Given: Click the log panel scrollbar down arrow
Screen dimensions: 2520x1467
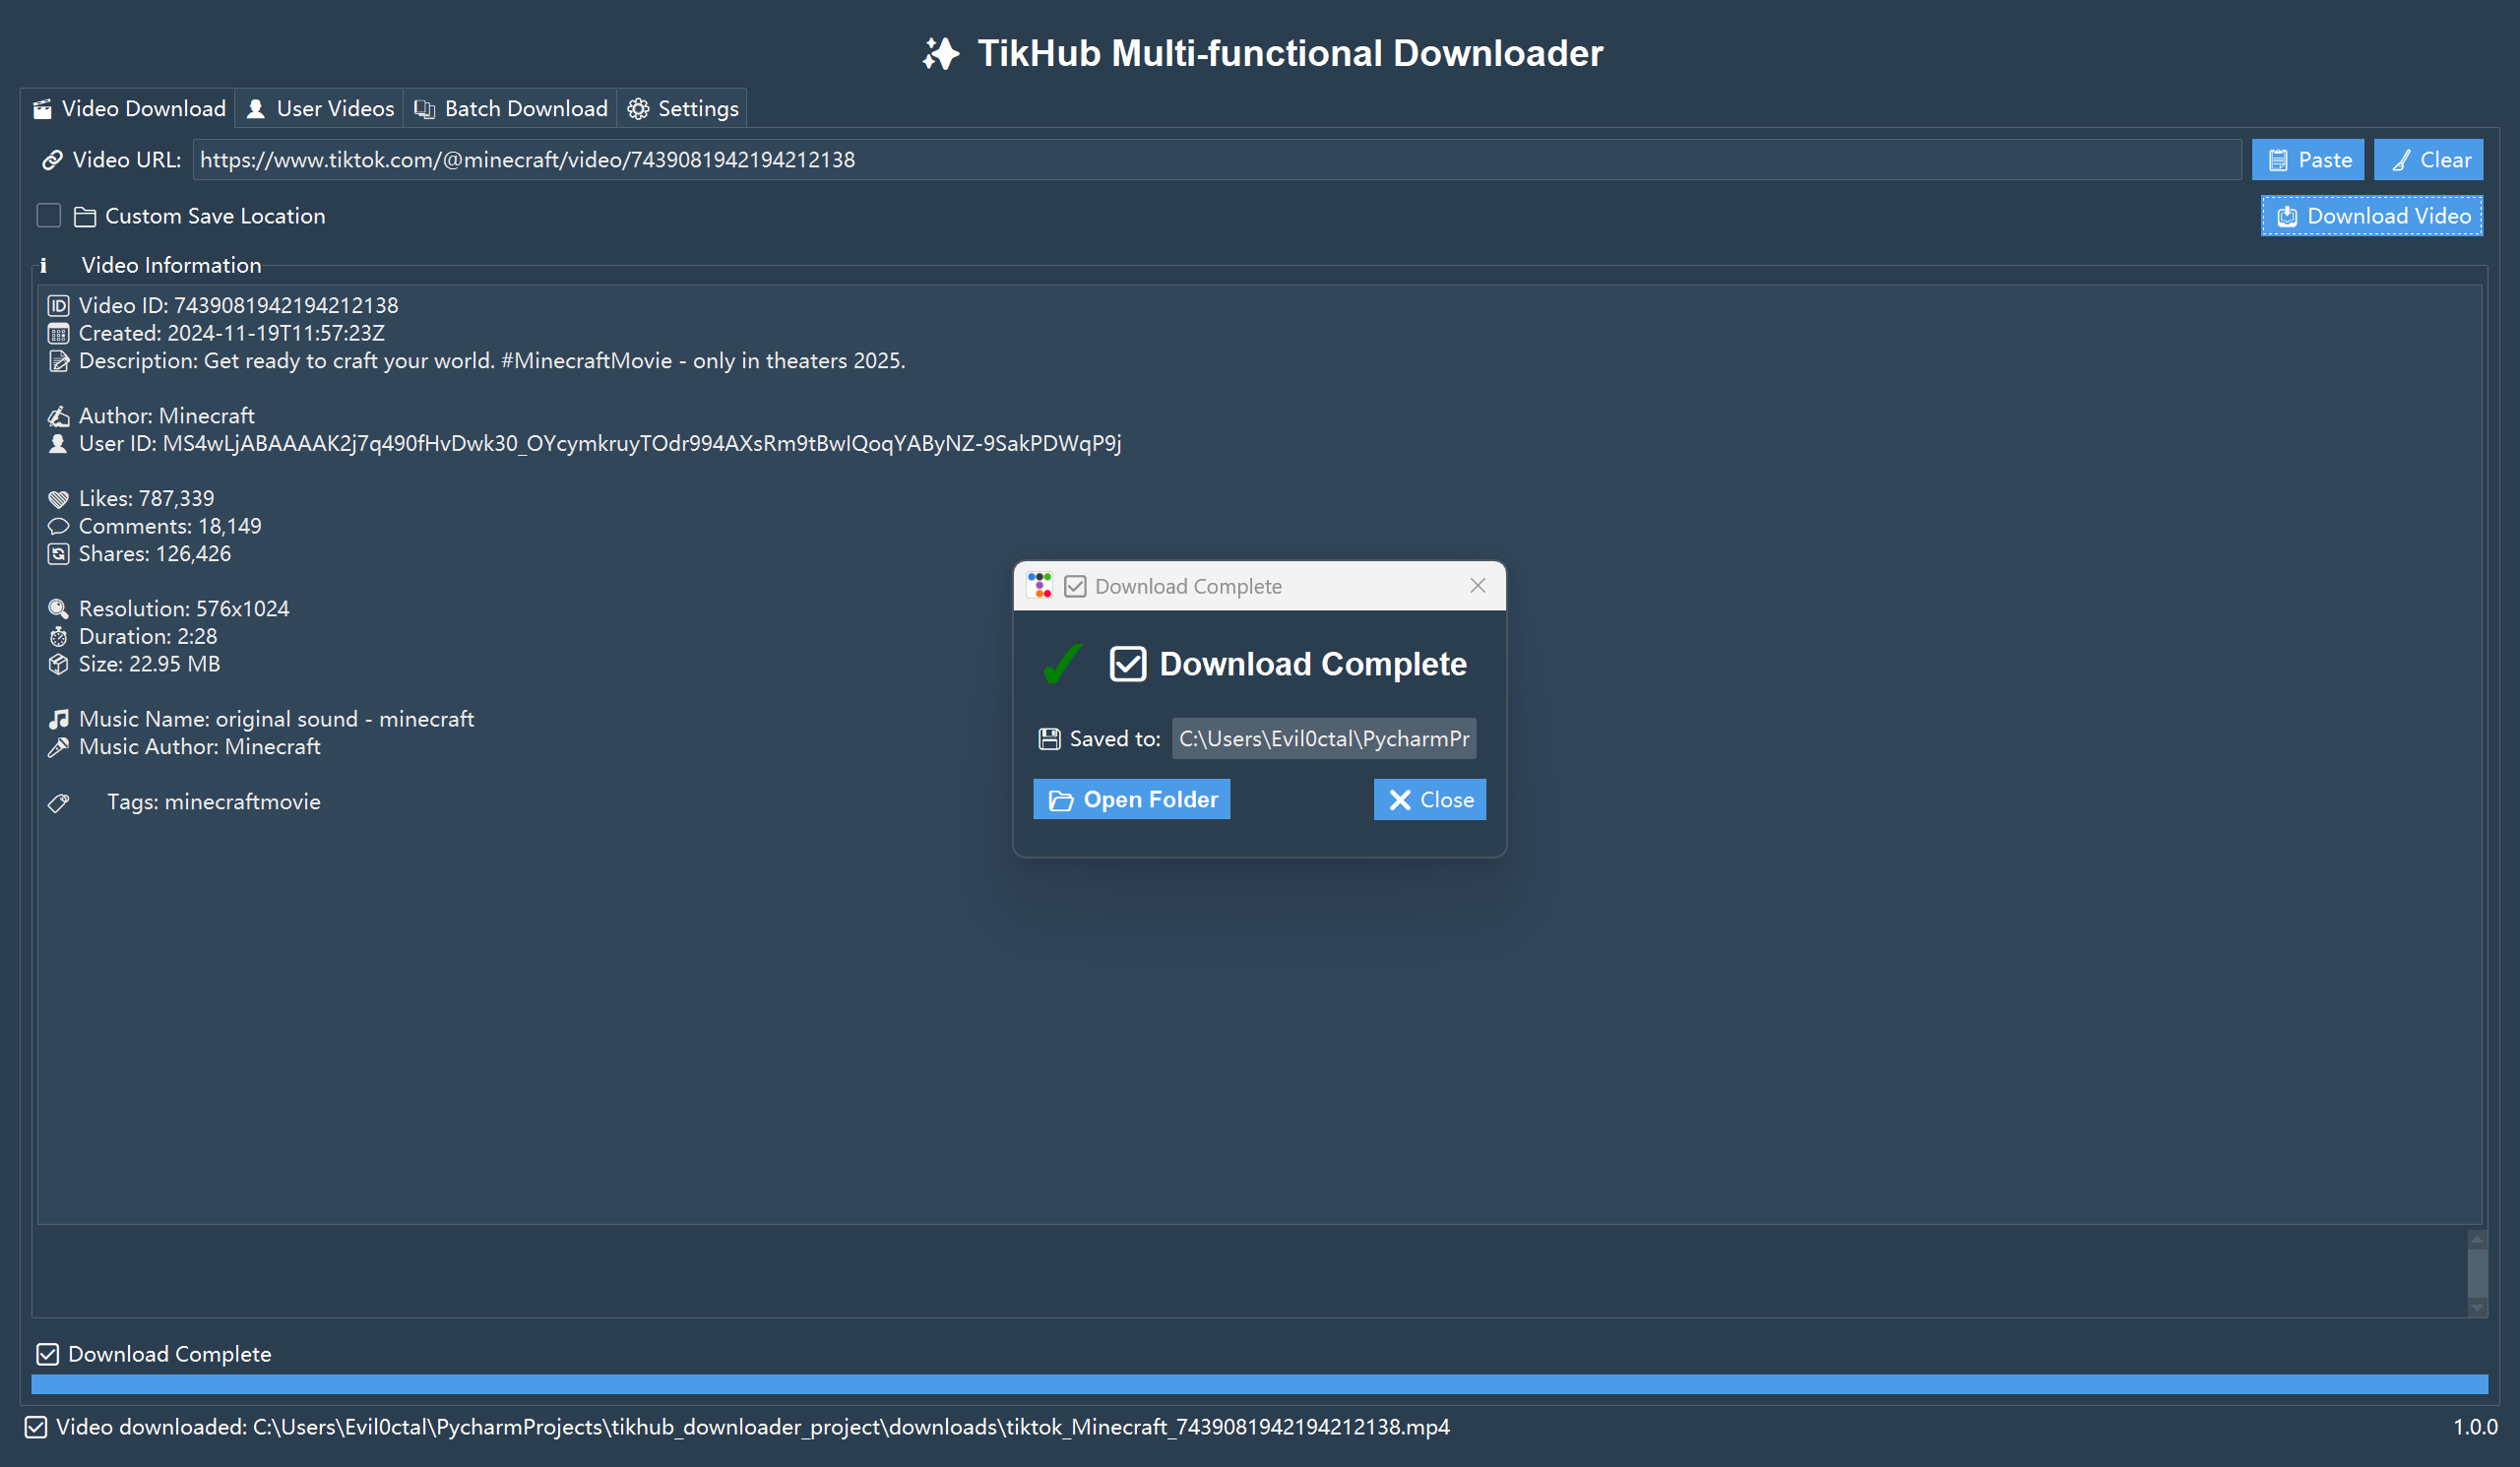Looking at the screenshot, I should 2477,1307.
